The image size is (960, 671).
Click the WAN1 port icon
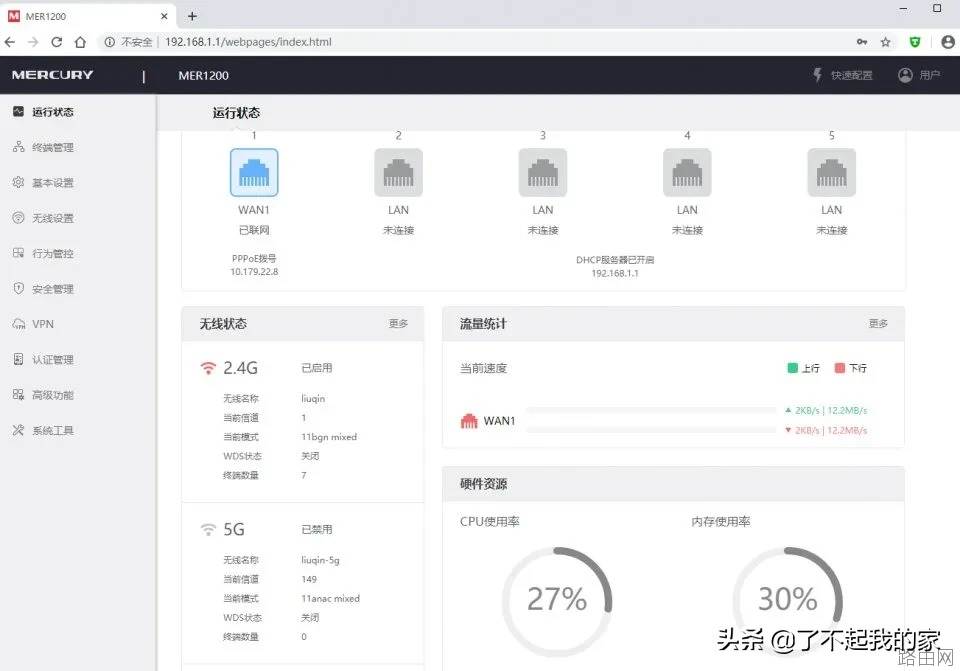click(x=254, y=172)
